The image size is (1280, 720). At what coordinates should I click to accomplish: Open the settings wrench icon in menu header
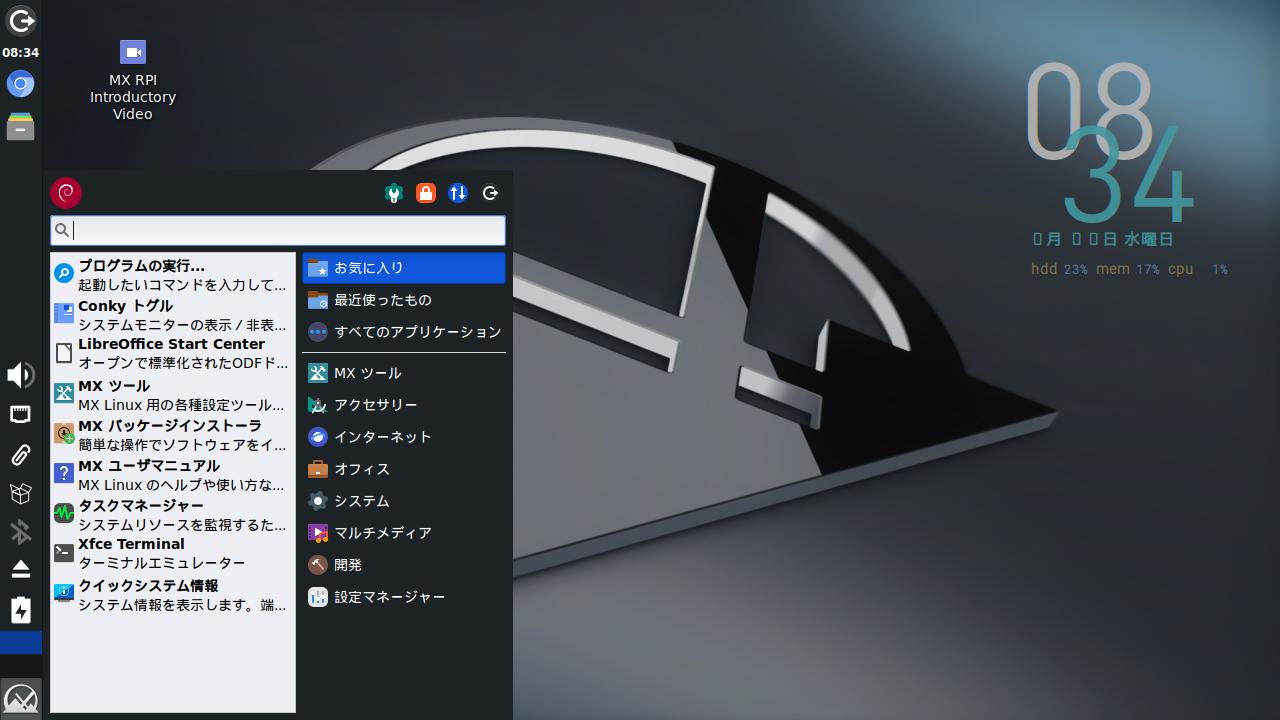tap(394, 194)
